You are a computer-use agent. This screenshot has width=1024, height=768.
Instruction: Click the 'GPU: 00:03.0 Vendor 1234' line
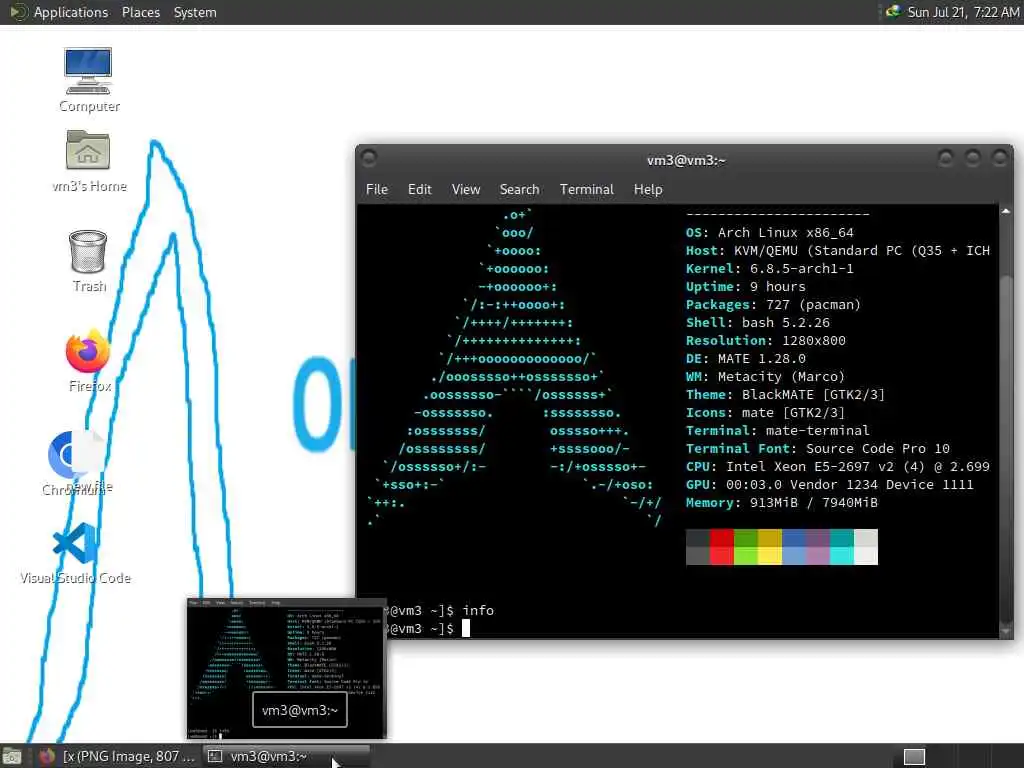tap(829, 485)
